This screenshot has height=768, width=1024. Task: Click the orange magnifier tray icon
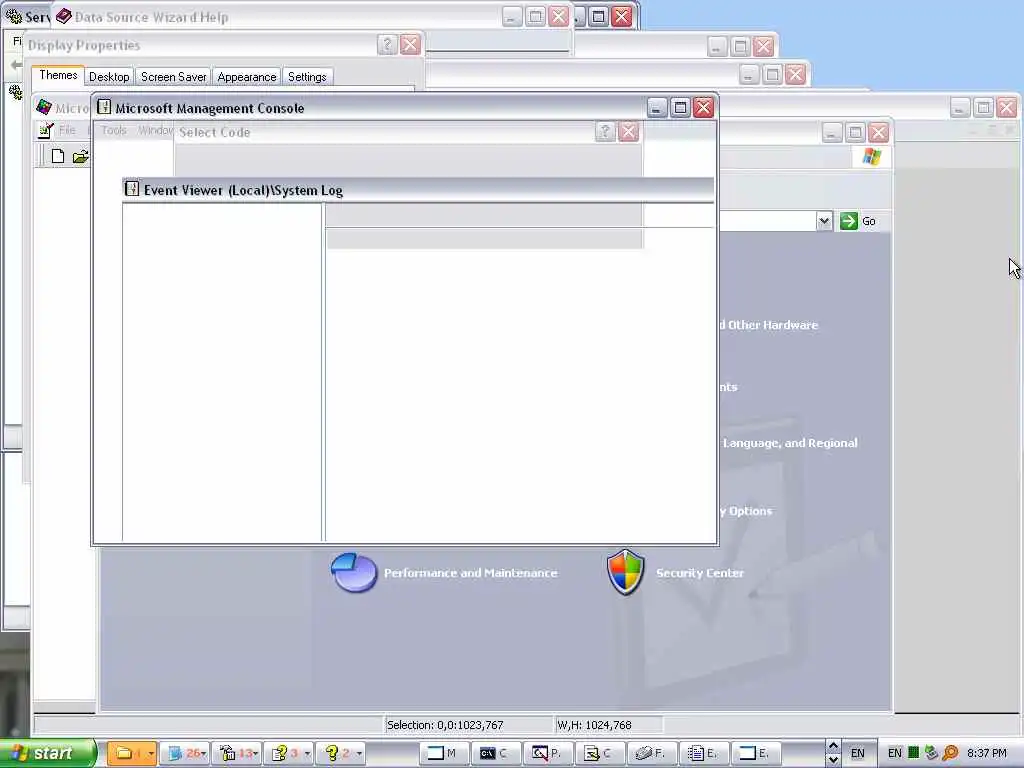950,753
